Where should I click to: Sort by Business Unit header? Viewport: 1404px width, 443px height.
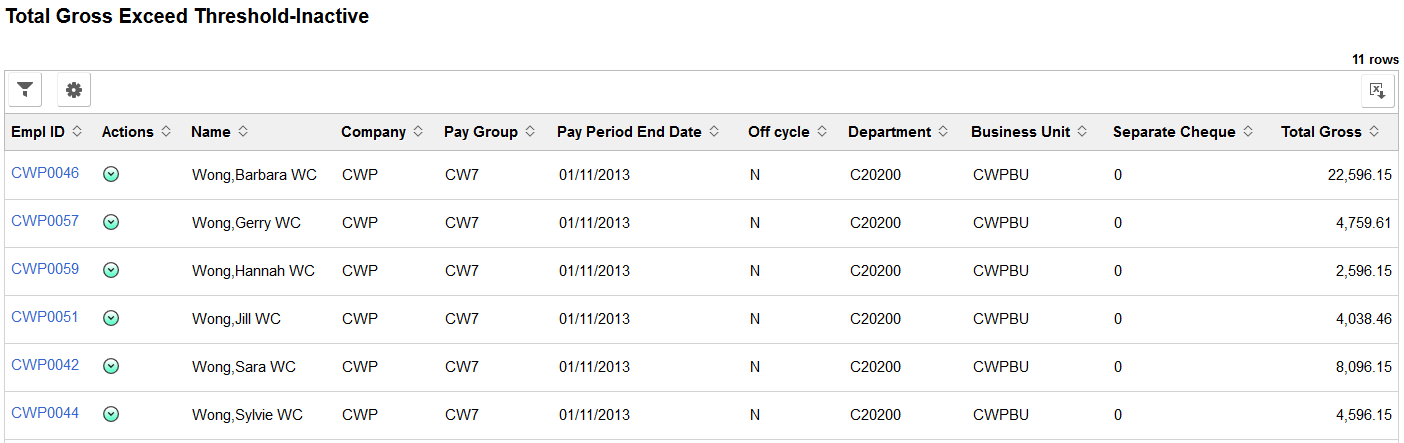[x=1030, y=132]
